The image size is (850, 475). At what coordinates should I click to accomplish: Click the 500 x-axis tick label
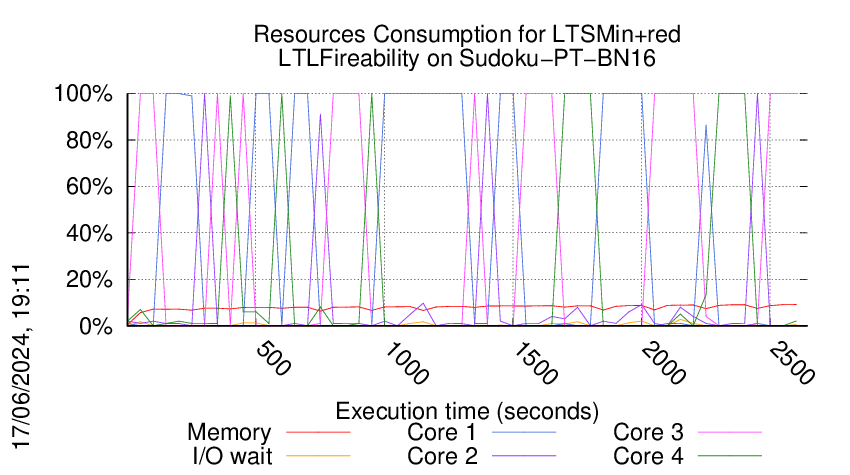click(x=273, y=358)
